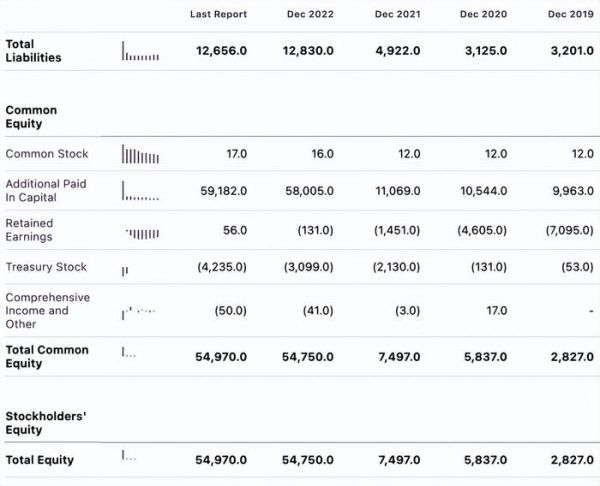The width and height of the screenshot is (600, 486).
Task: Click the Retained Earnings row label
Action: point(30,230)
